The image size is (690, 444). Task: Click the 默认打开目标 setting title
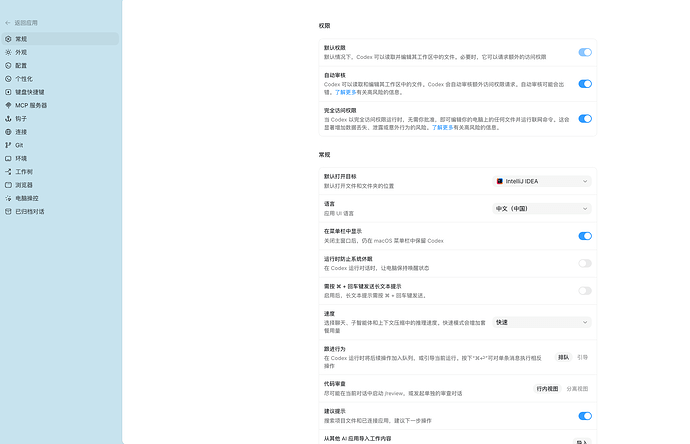[340, 176]
